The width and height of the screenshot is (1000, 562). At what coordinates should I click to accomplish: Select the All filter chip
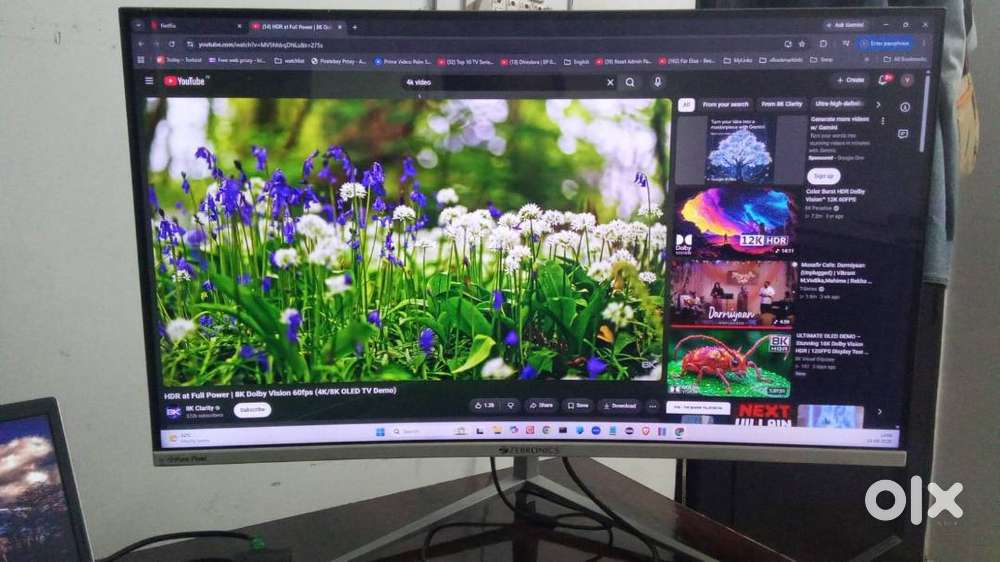coord(686,105)
